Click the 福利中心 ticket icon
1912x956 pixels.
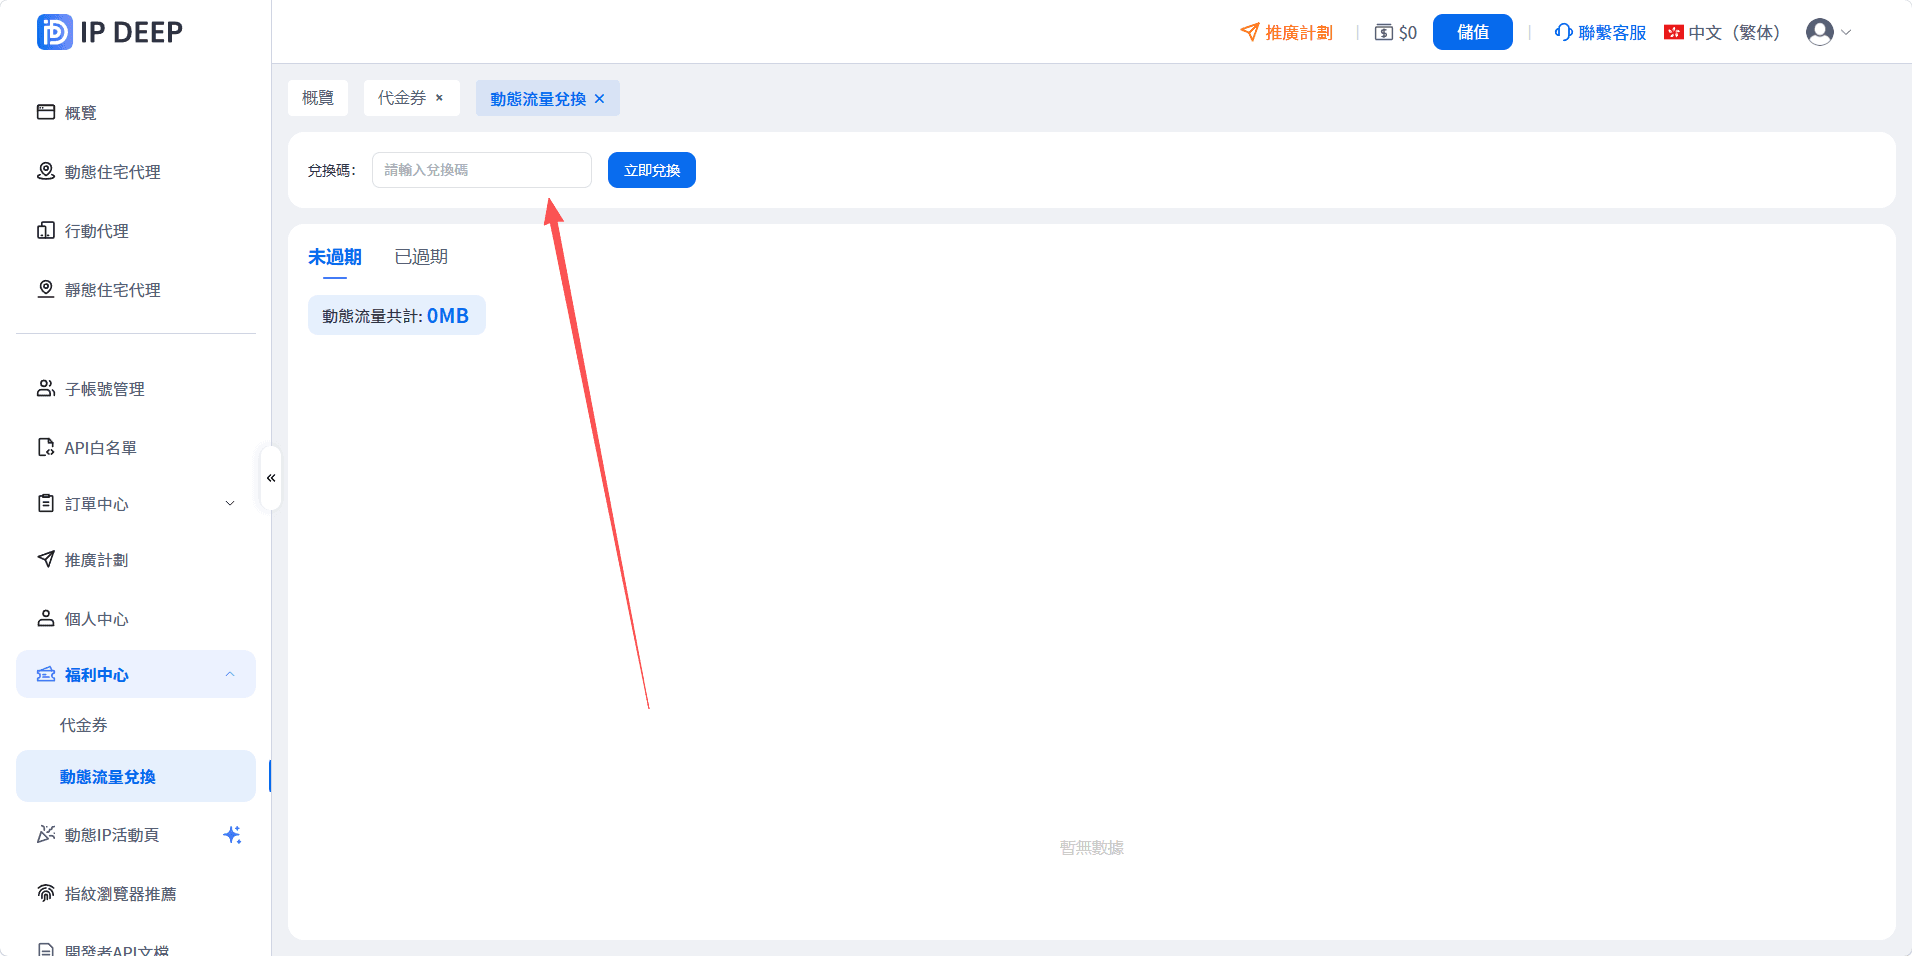(x=46, y=674)
